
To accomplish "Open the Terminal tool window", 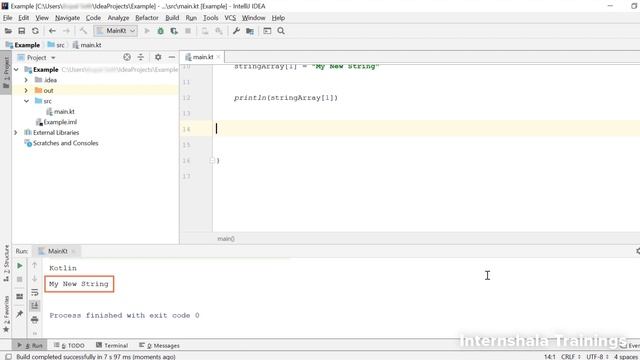I will click(x=112, y=345).
